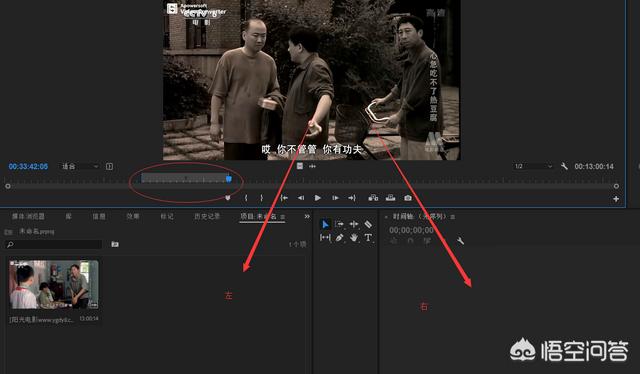Open the 时间轴 panel menu
The image size is (640, 374).
(453, 217)
